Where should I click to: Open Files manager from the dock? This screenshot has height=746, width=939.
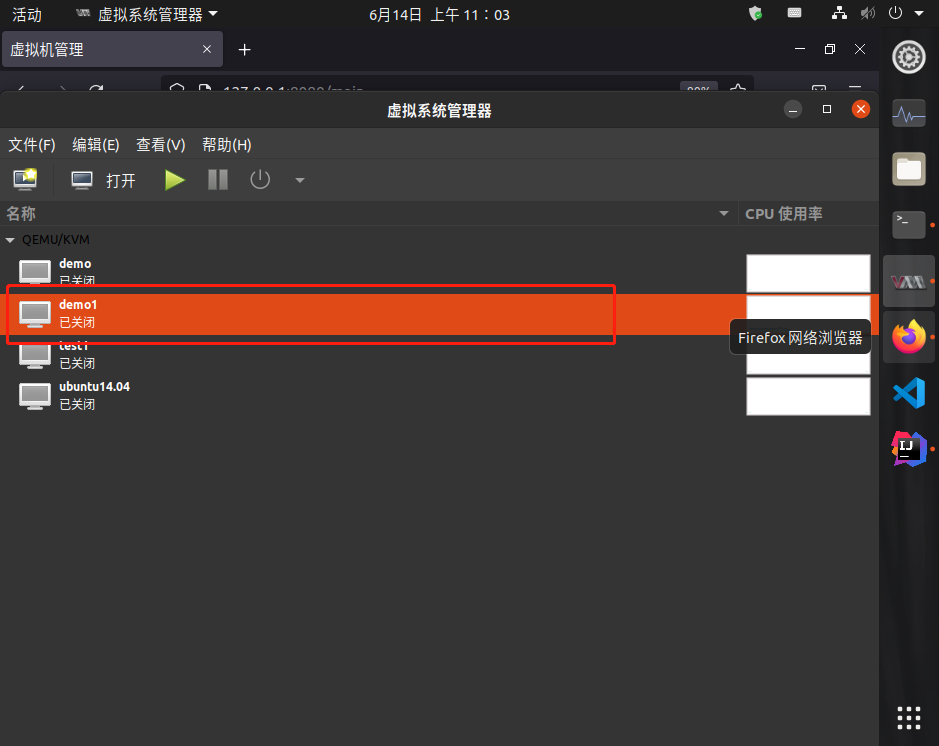pos(909,169)
